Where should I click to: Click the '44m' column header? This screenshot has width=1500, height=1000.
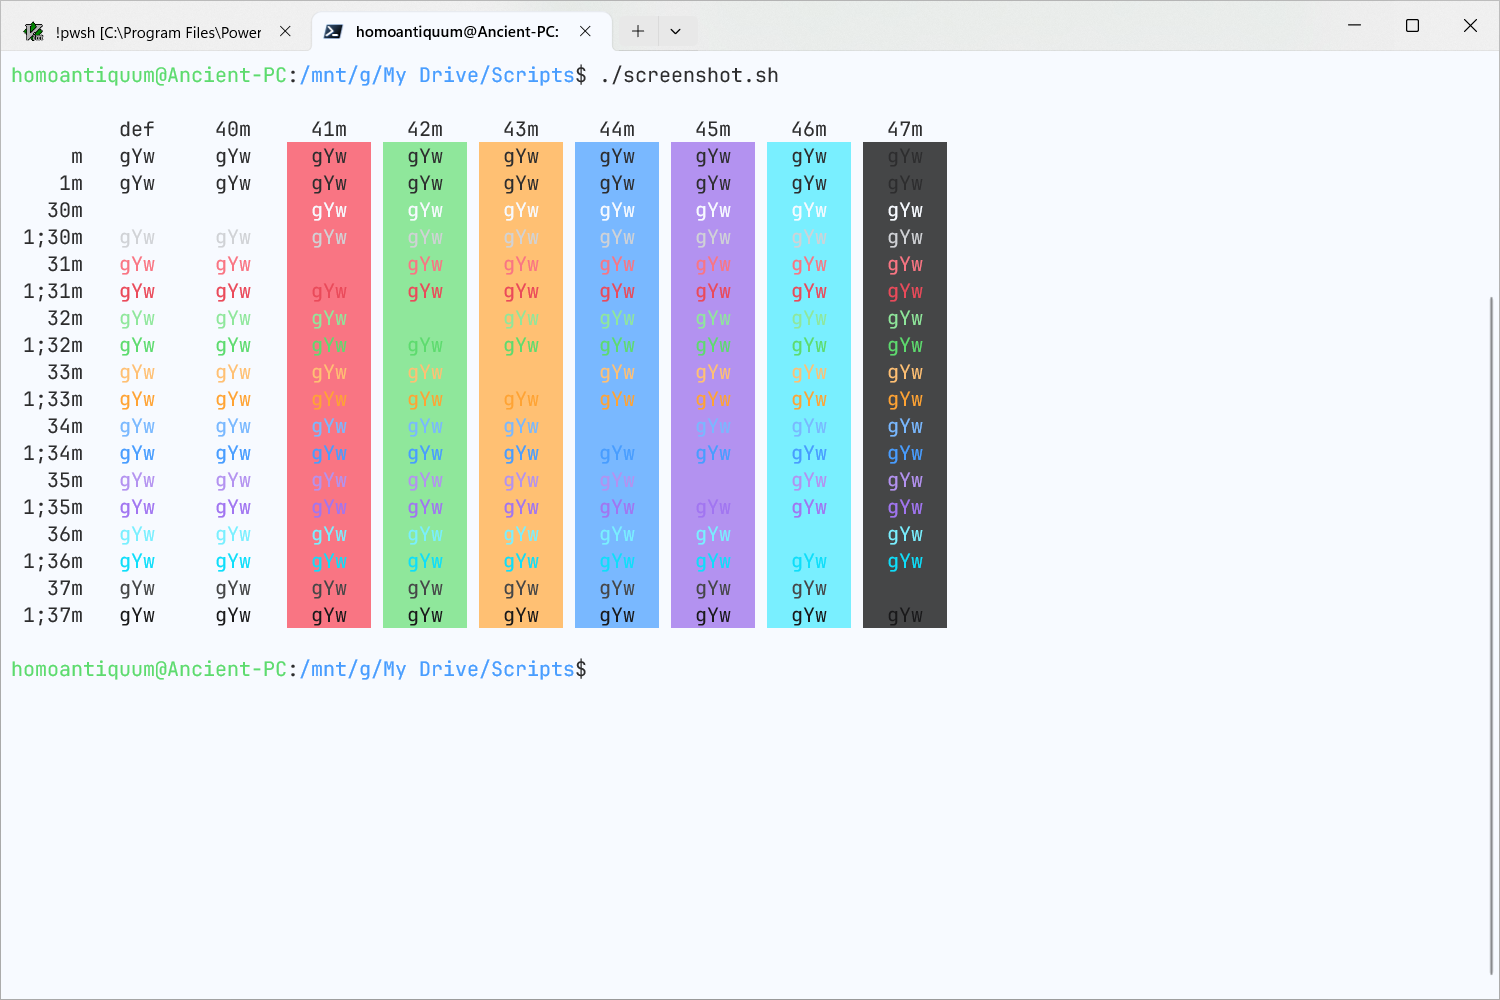pos(617,130)
